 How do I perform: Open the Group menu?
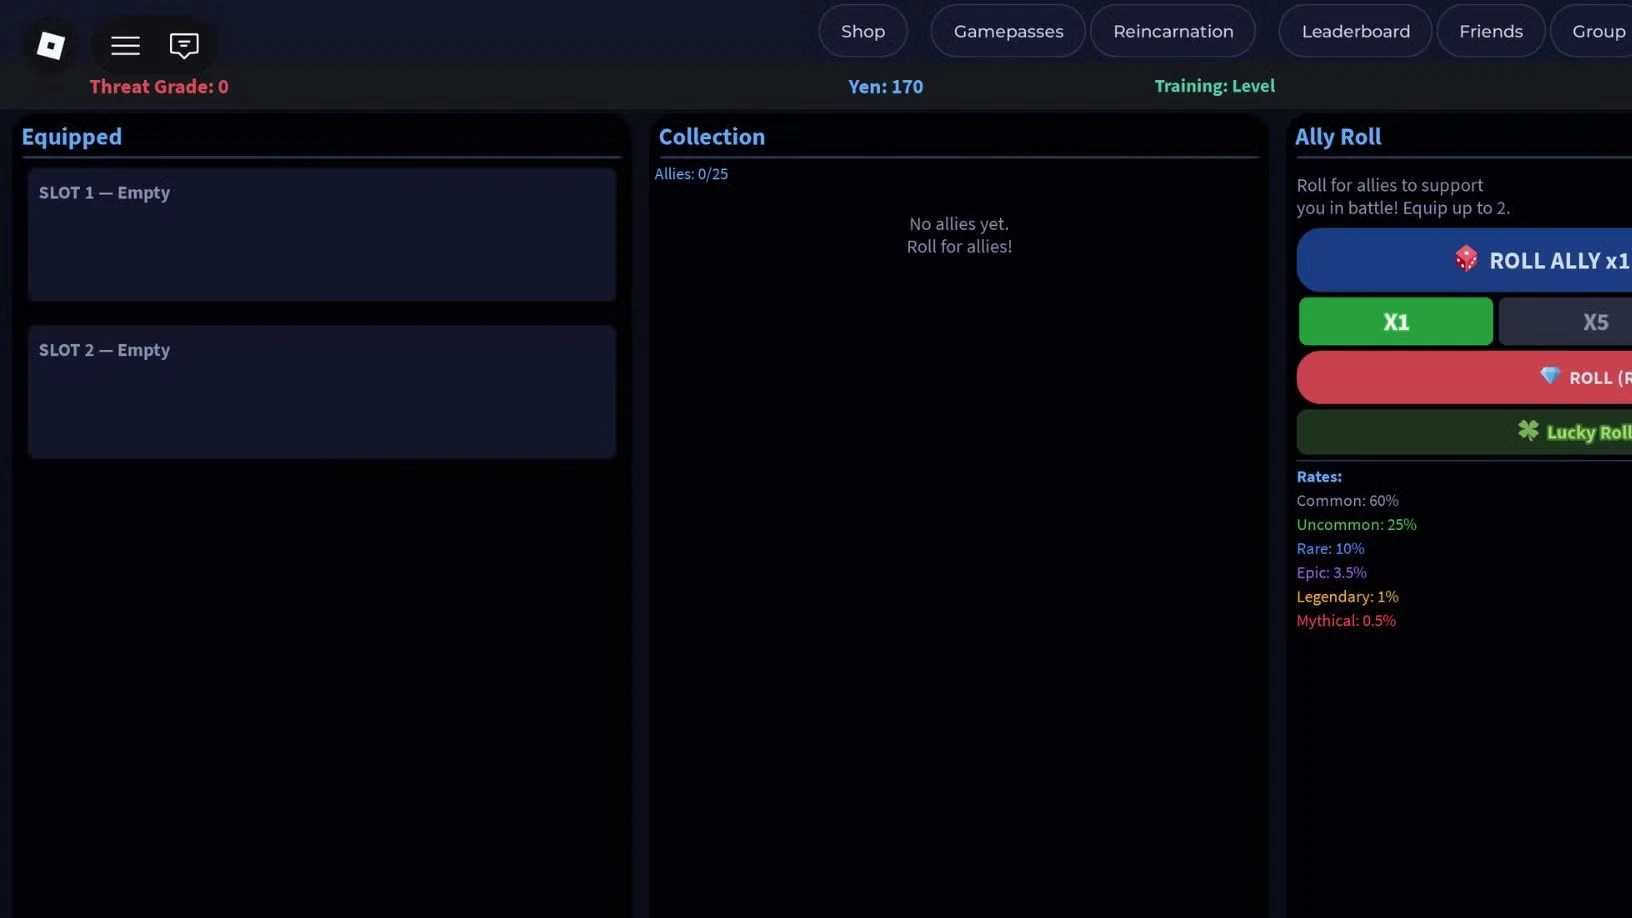(1592, 31)
